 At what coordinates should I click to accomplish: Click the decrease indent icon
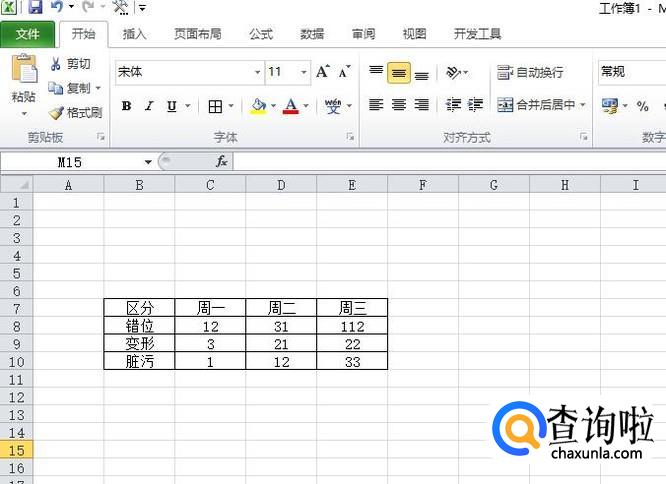point(453,105)
